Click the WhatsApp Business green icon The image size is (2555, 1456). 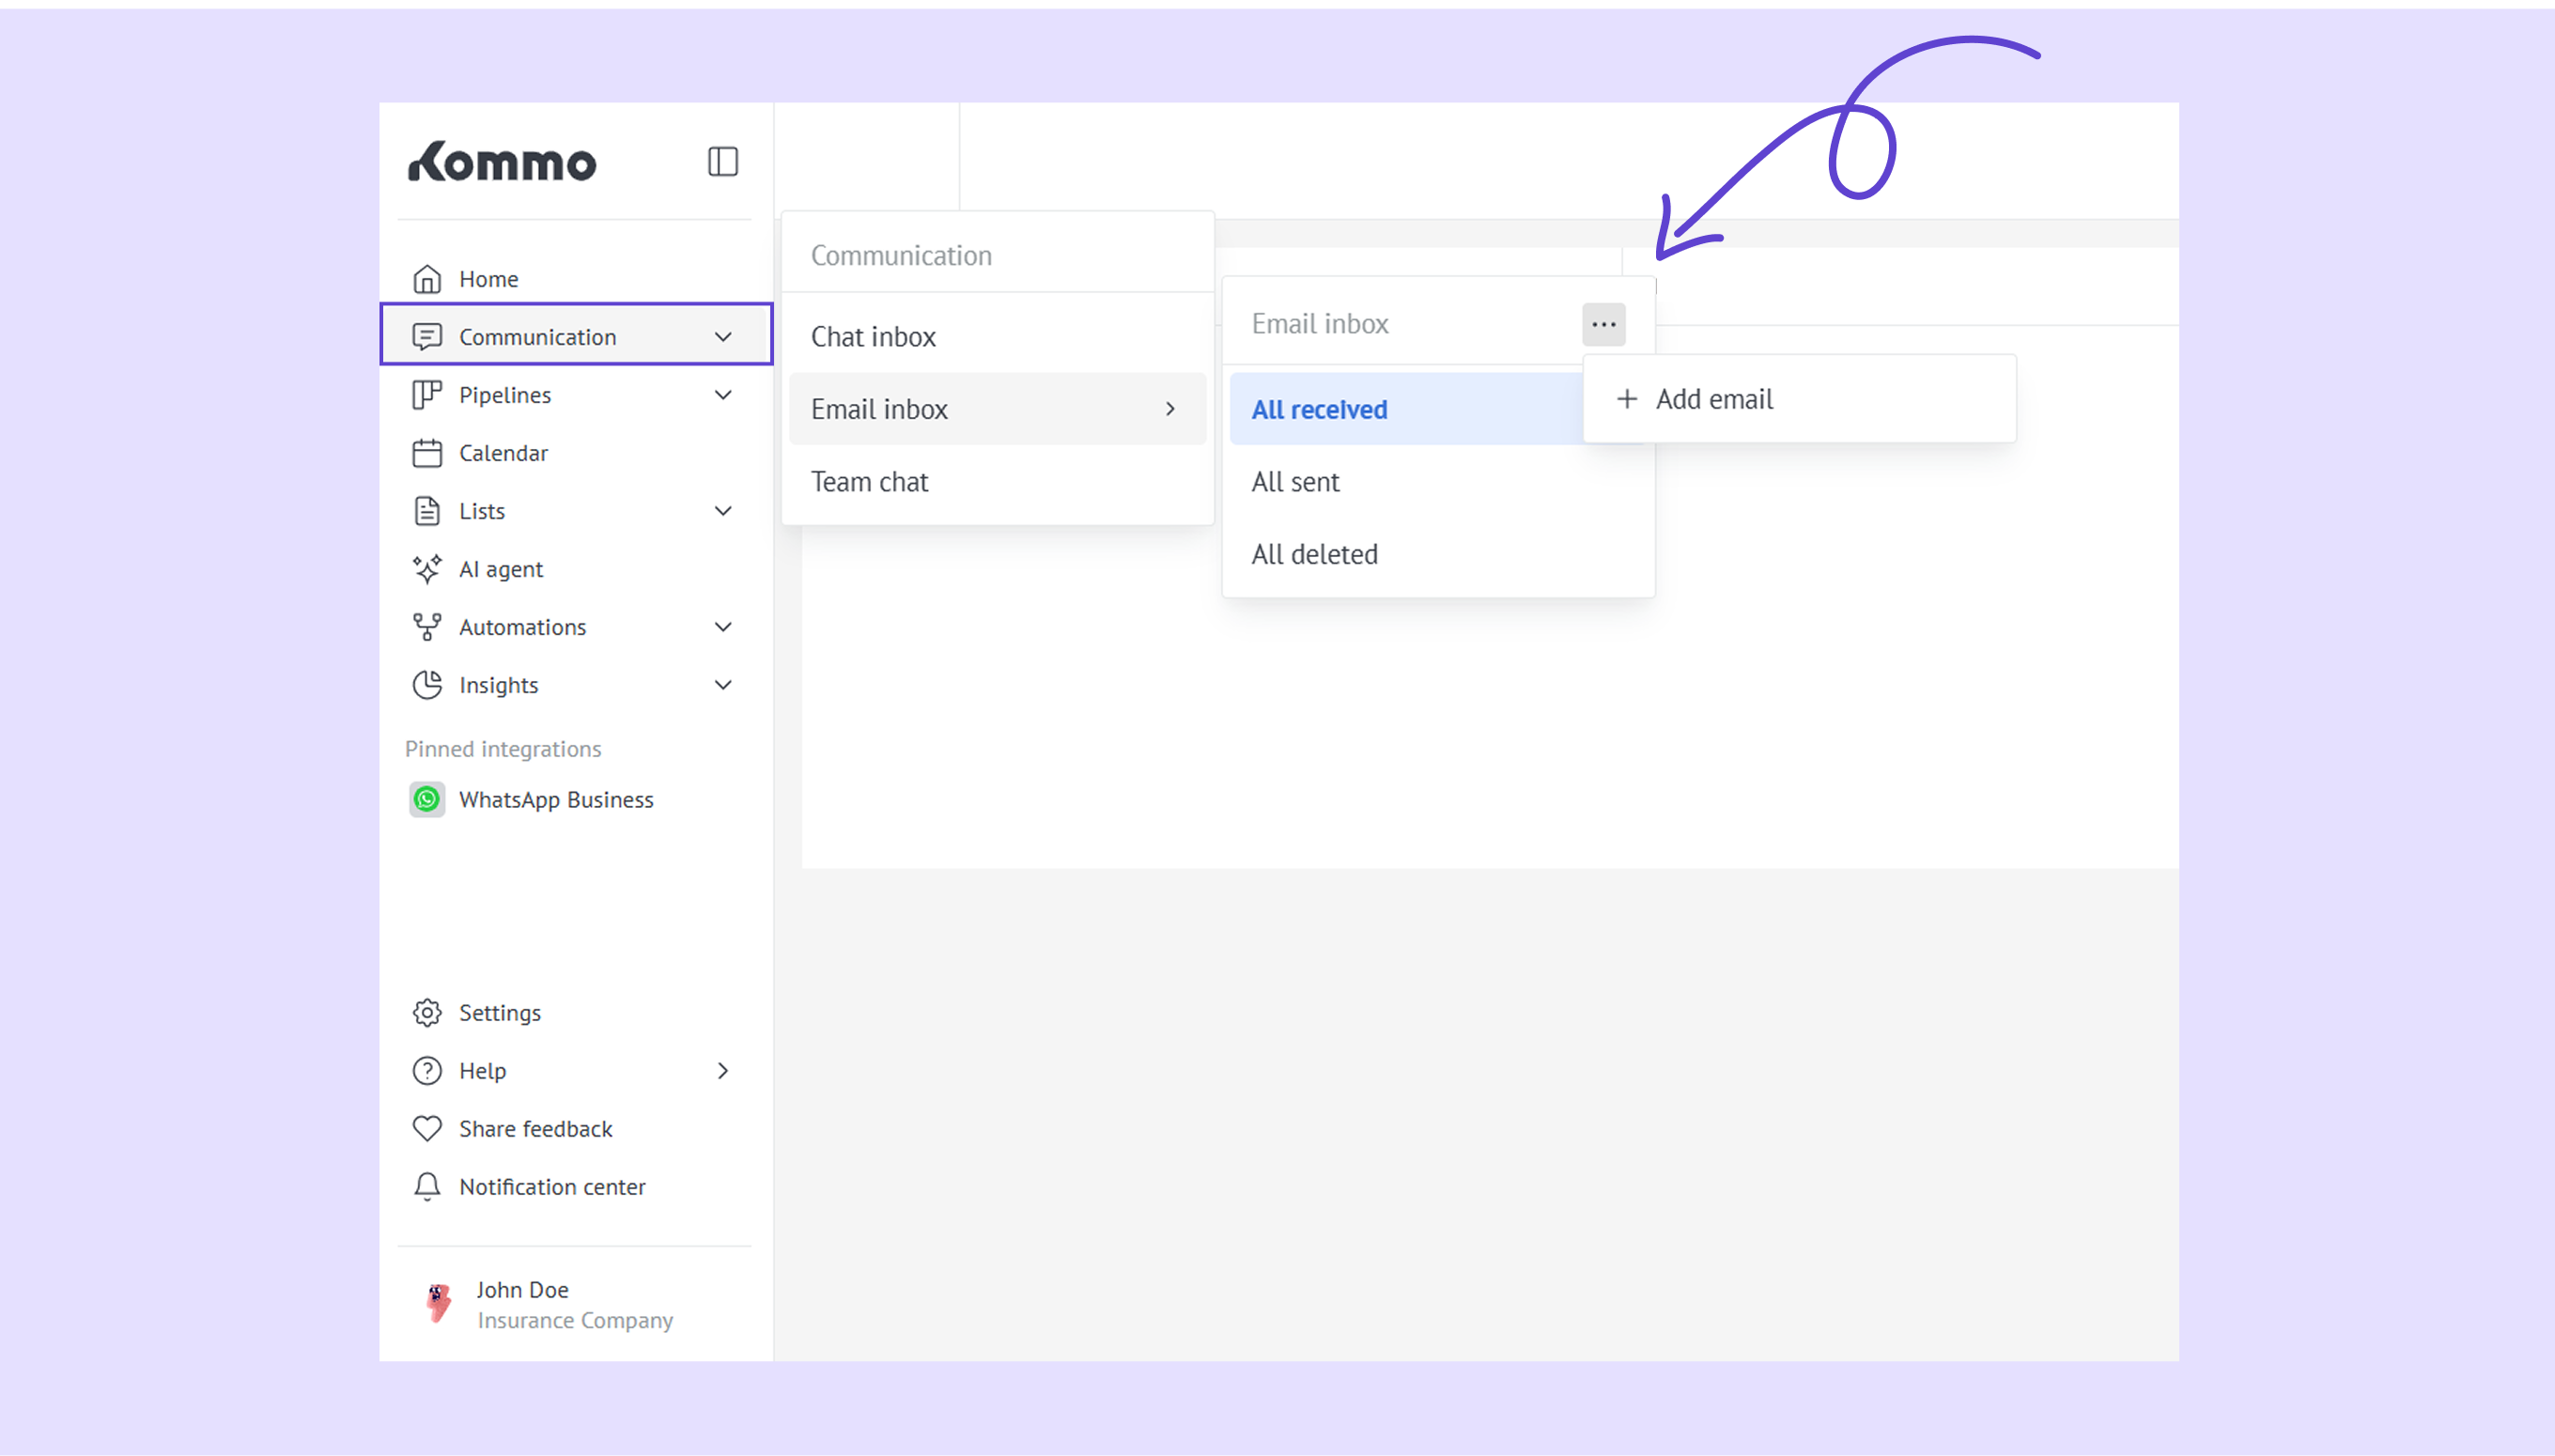click(427, 799)
